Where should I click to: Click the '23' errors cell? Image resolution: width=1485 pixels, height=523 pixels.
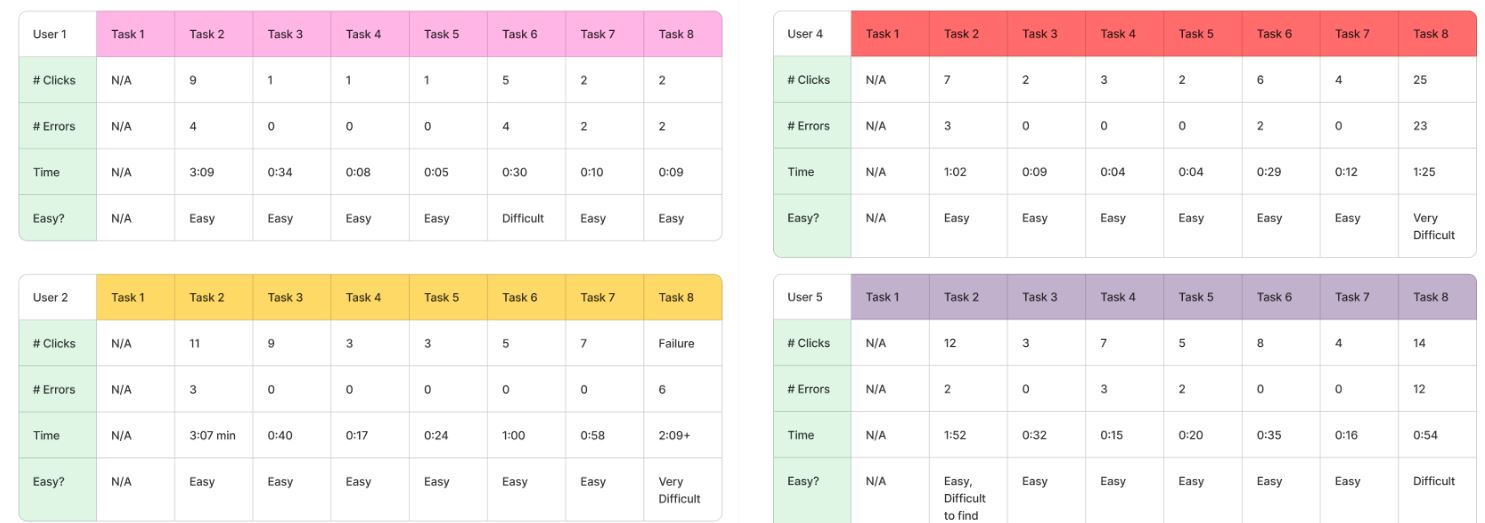(1420, 126)
